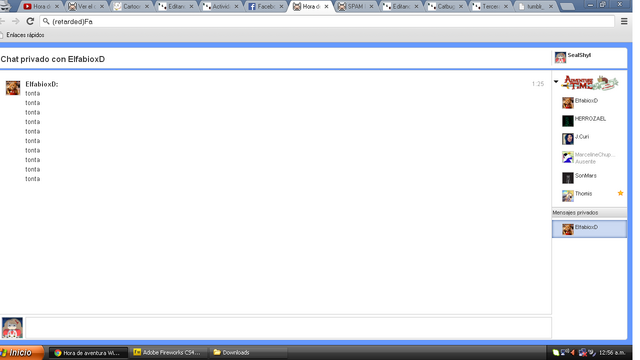Image resolution: width=640 pixels, height=360 pixels.
Task: Switch to the Tercer tab
Action: [489, 7]
